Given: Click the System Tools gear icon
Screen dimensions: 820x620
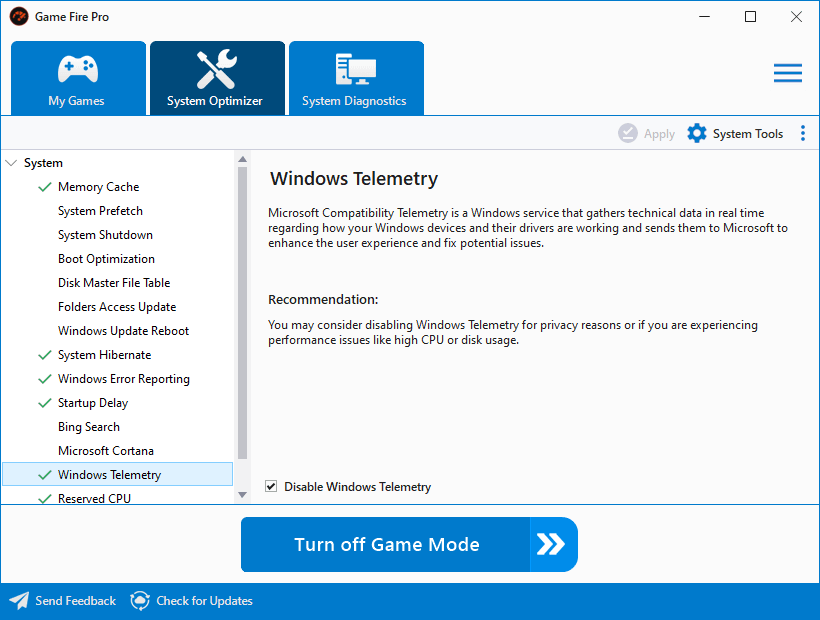Looking at the screenshot, I should pos(697,134).
